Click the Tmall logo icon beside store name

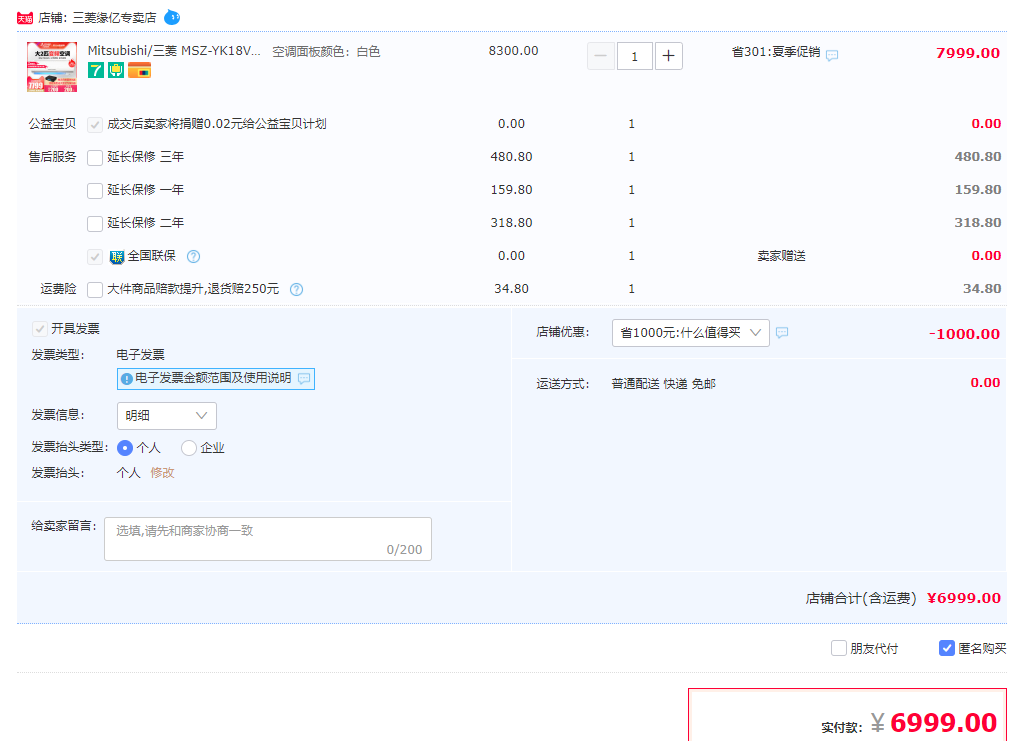point(25,18)
